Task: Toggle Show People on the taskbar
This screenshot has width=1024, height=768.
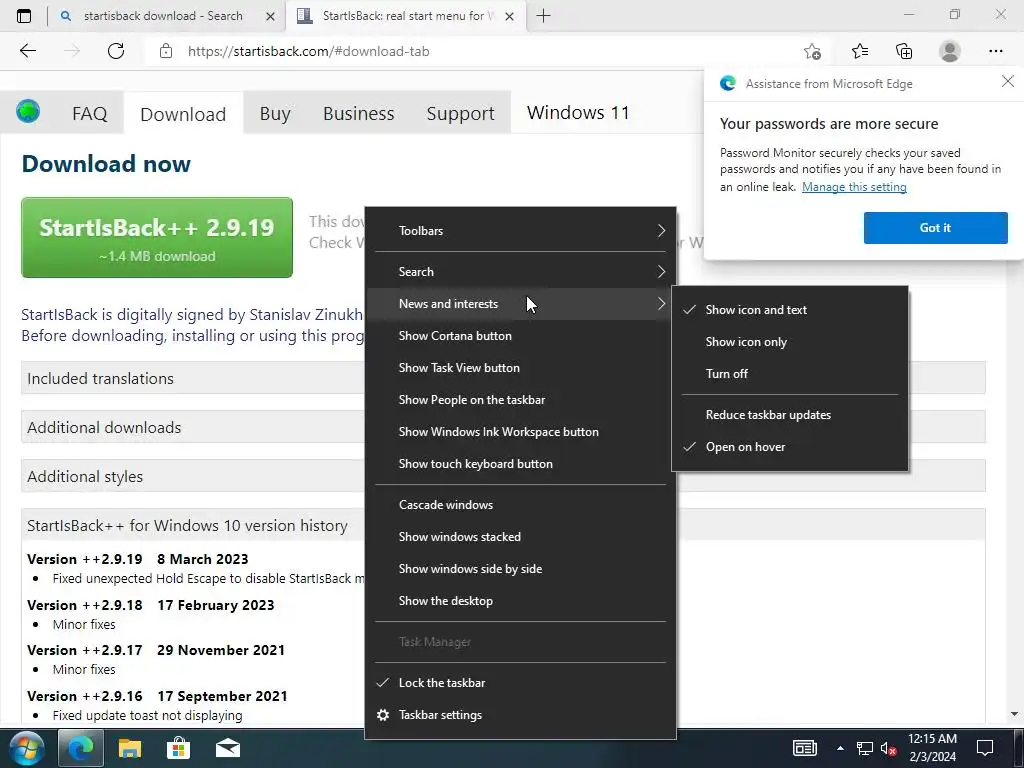Action: [x=520, y=400]
